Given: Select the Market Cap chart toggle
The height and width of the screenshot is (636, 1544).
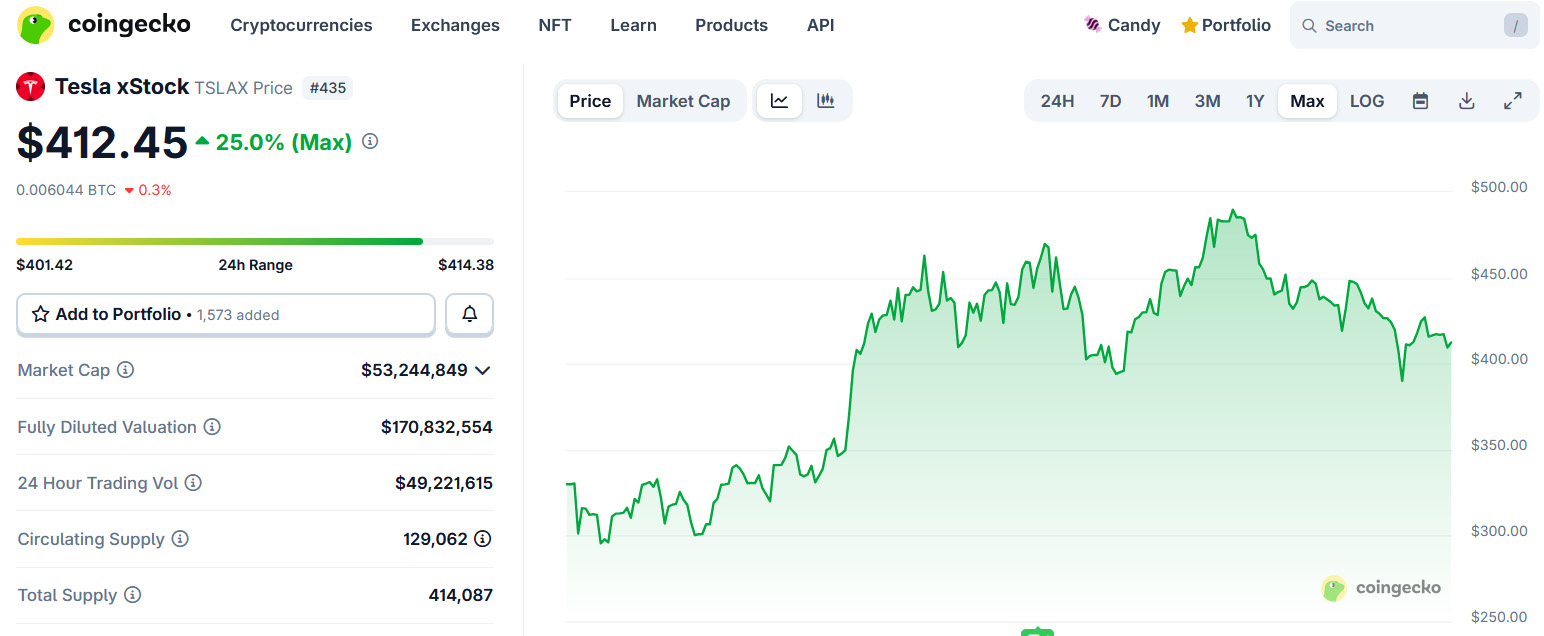Looking at the screenshot, I should click(683, 101).
